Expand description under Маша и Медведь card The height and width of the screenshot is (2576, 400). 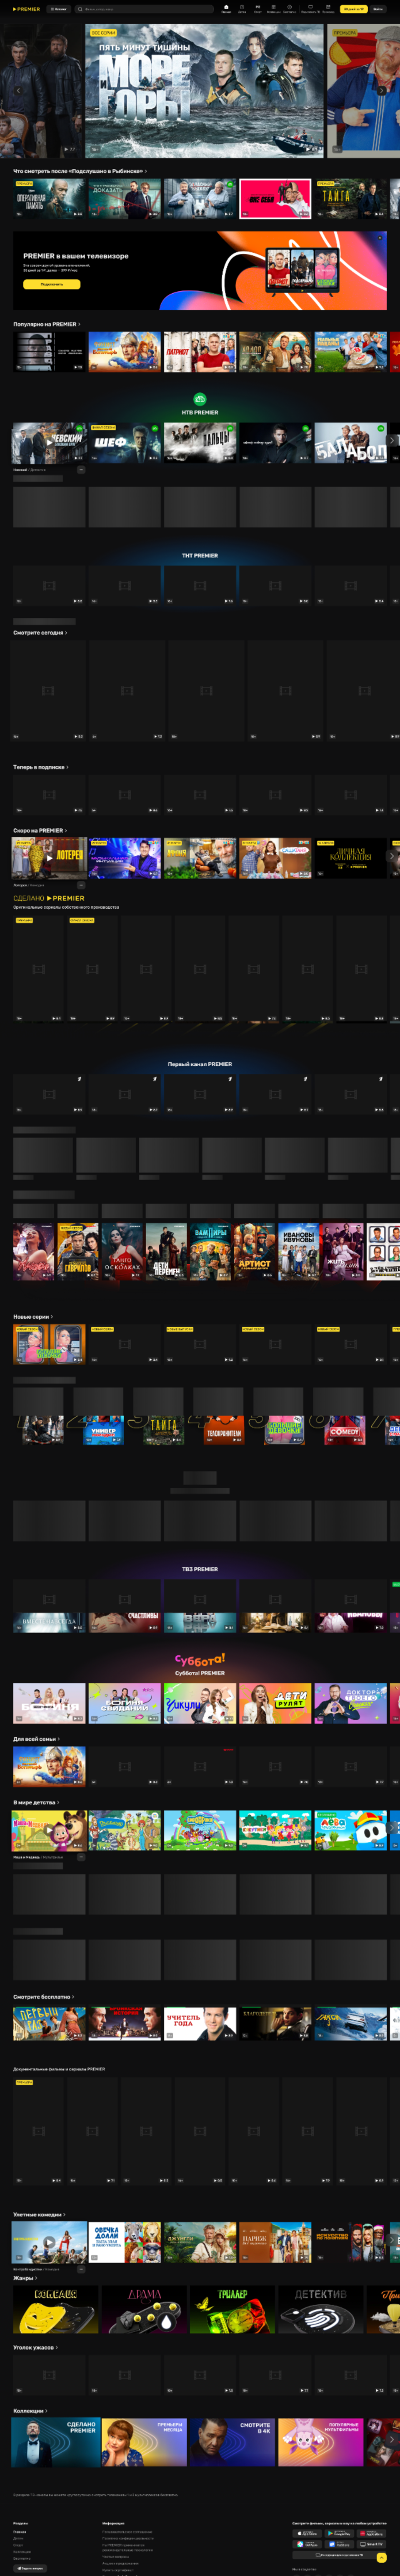coord(81,1857)
